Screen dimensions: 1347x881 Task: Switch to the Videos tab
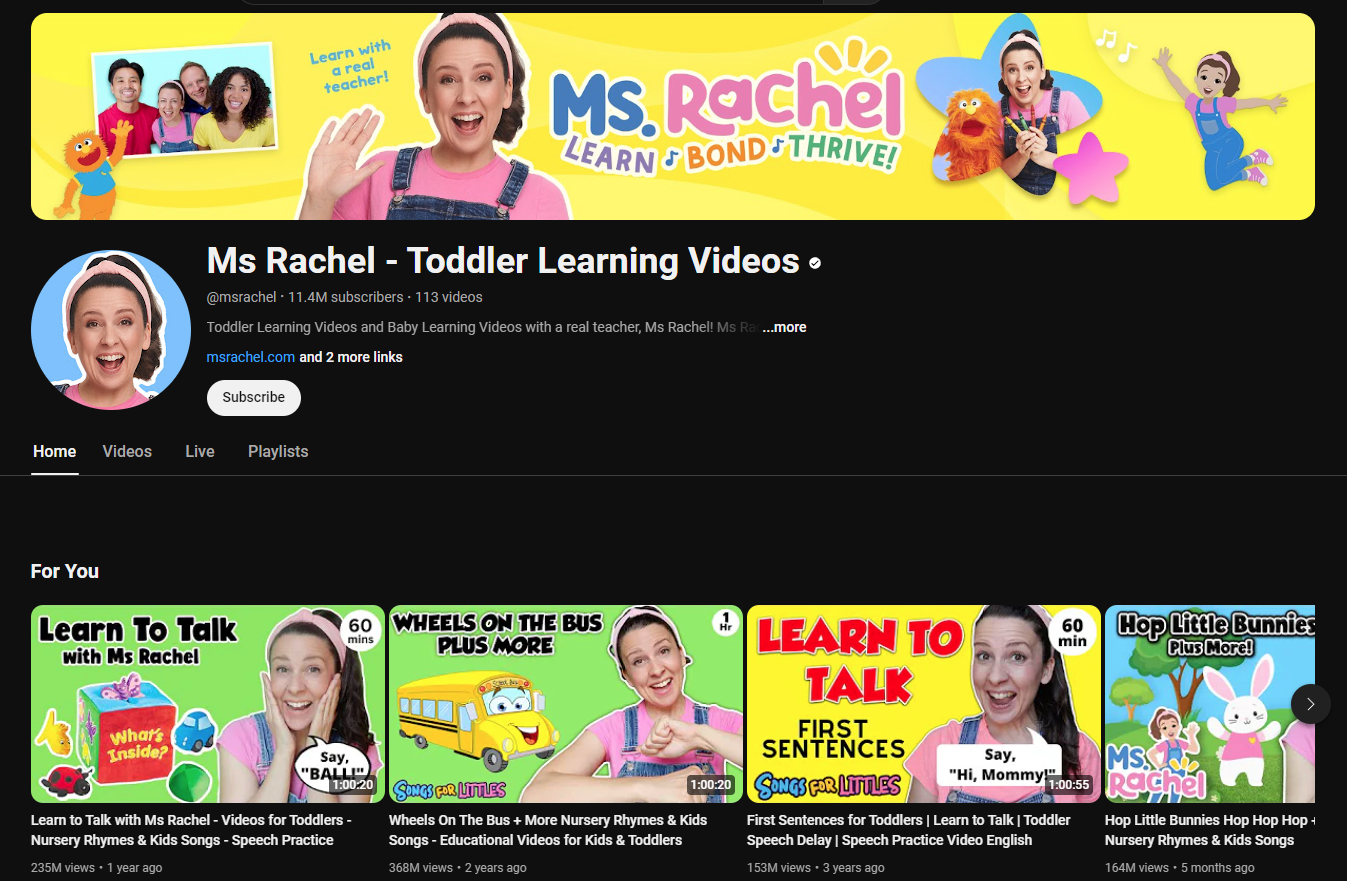(x=127, y=451)
